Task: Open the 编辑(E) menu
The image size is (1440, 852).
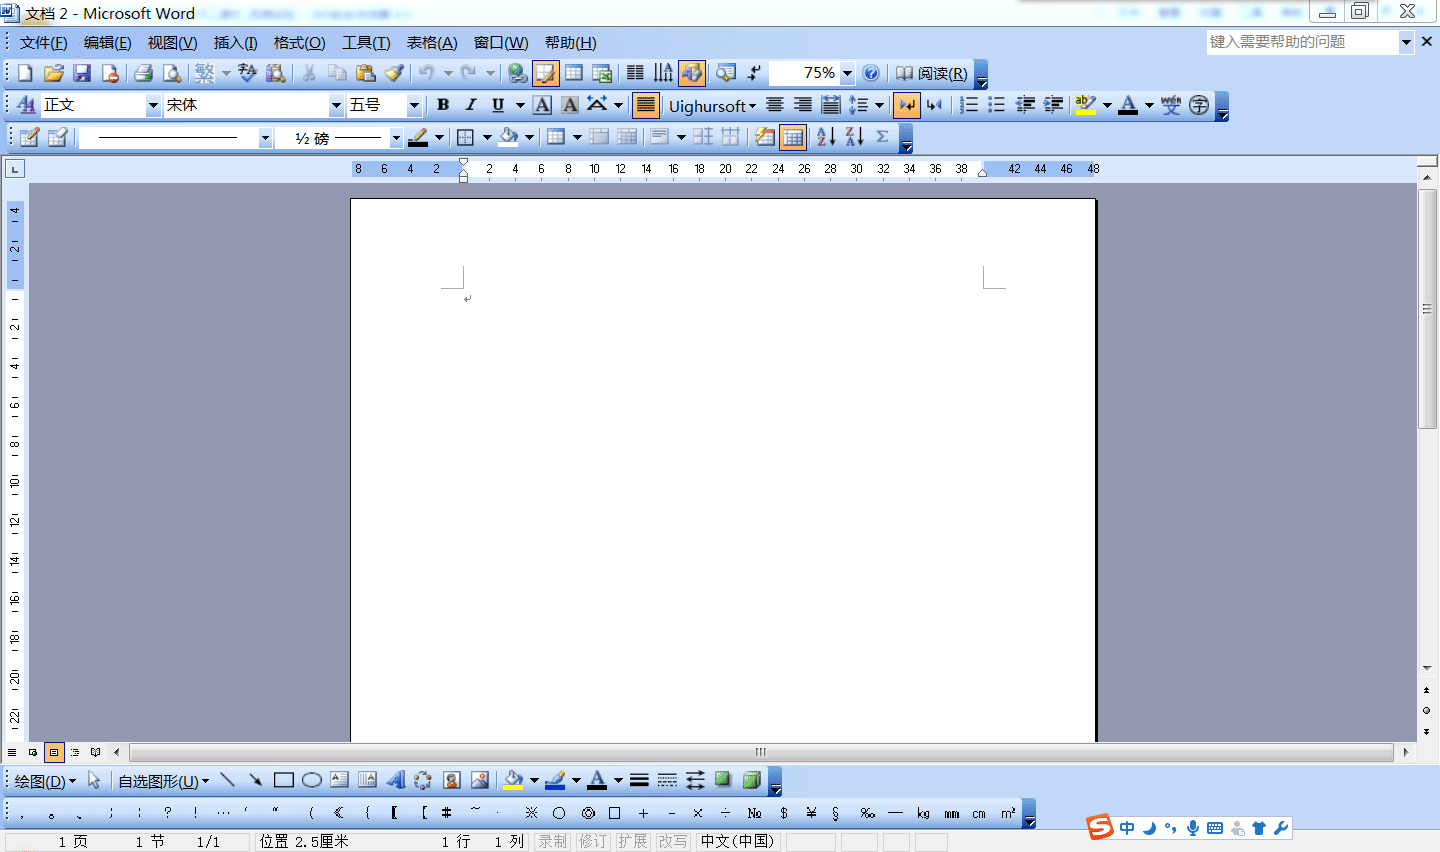Action: pyautogui.click(x=107, y=43)
